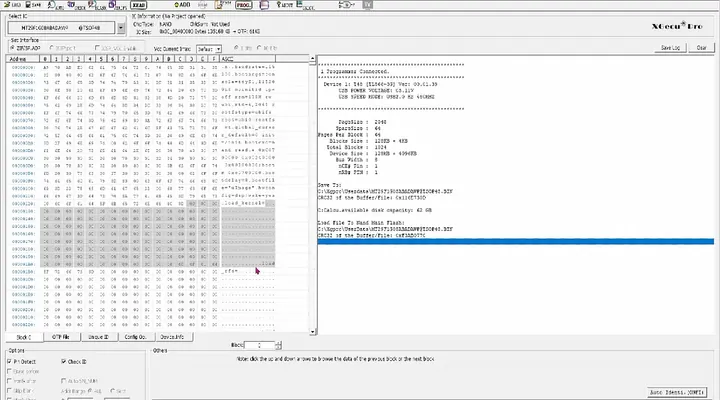Screen dimensions: 720x400
Task: Click the LOAD file toolbar icon
Action: click(12, 5)
